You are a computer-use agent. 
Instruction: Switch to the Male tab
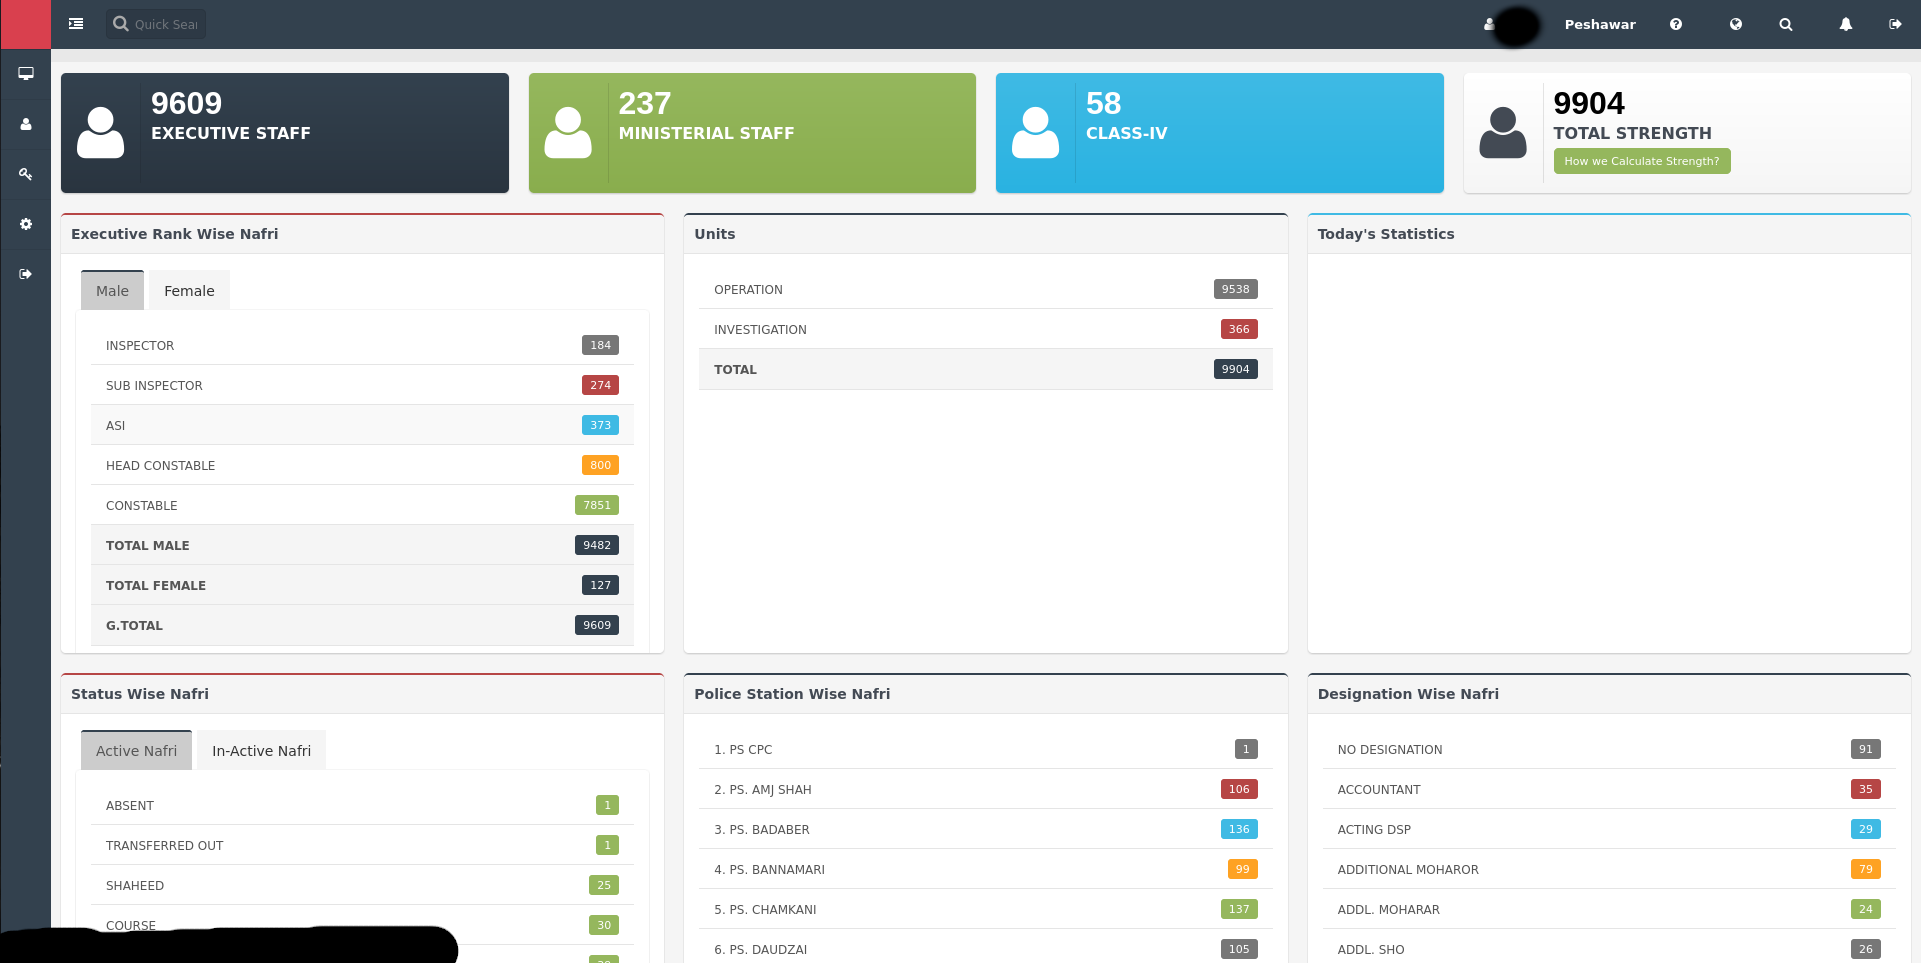[x=112, y=290]
